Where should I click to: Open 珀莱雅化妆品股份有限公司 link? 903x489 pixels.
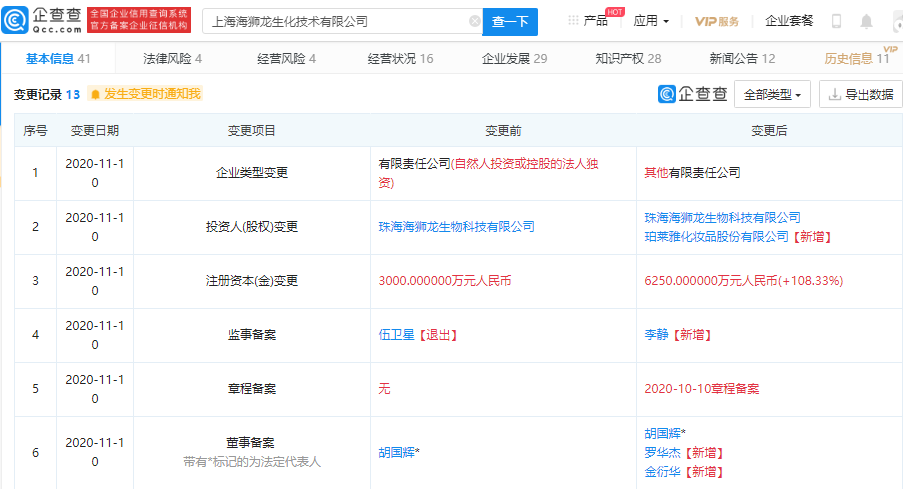[717, 237]
